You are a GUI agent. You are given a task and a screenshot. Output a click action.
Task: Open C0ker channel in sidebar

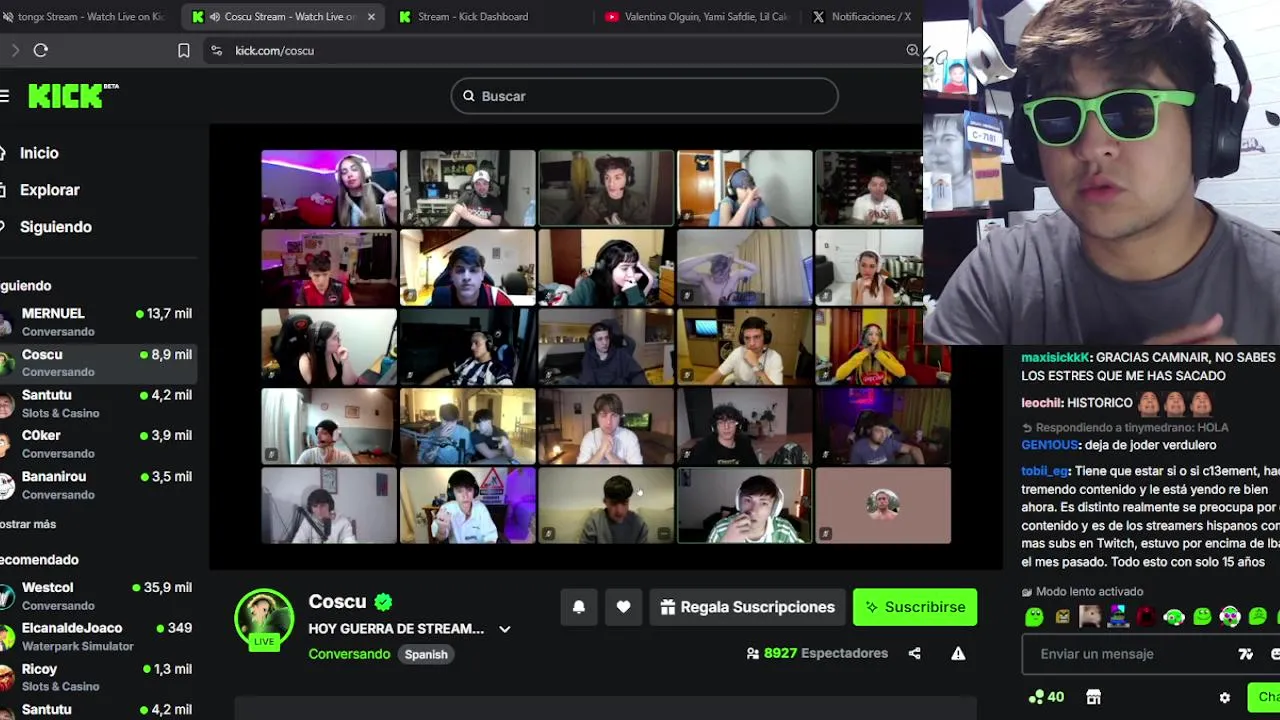coord(98,444)
